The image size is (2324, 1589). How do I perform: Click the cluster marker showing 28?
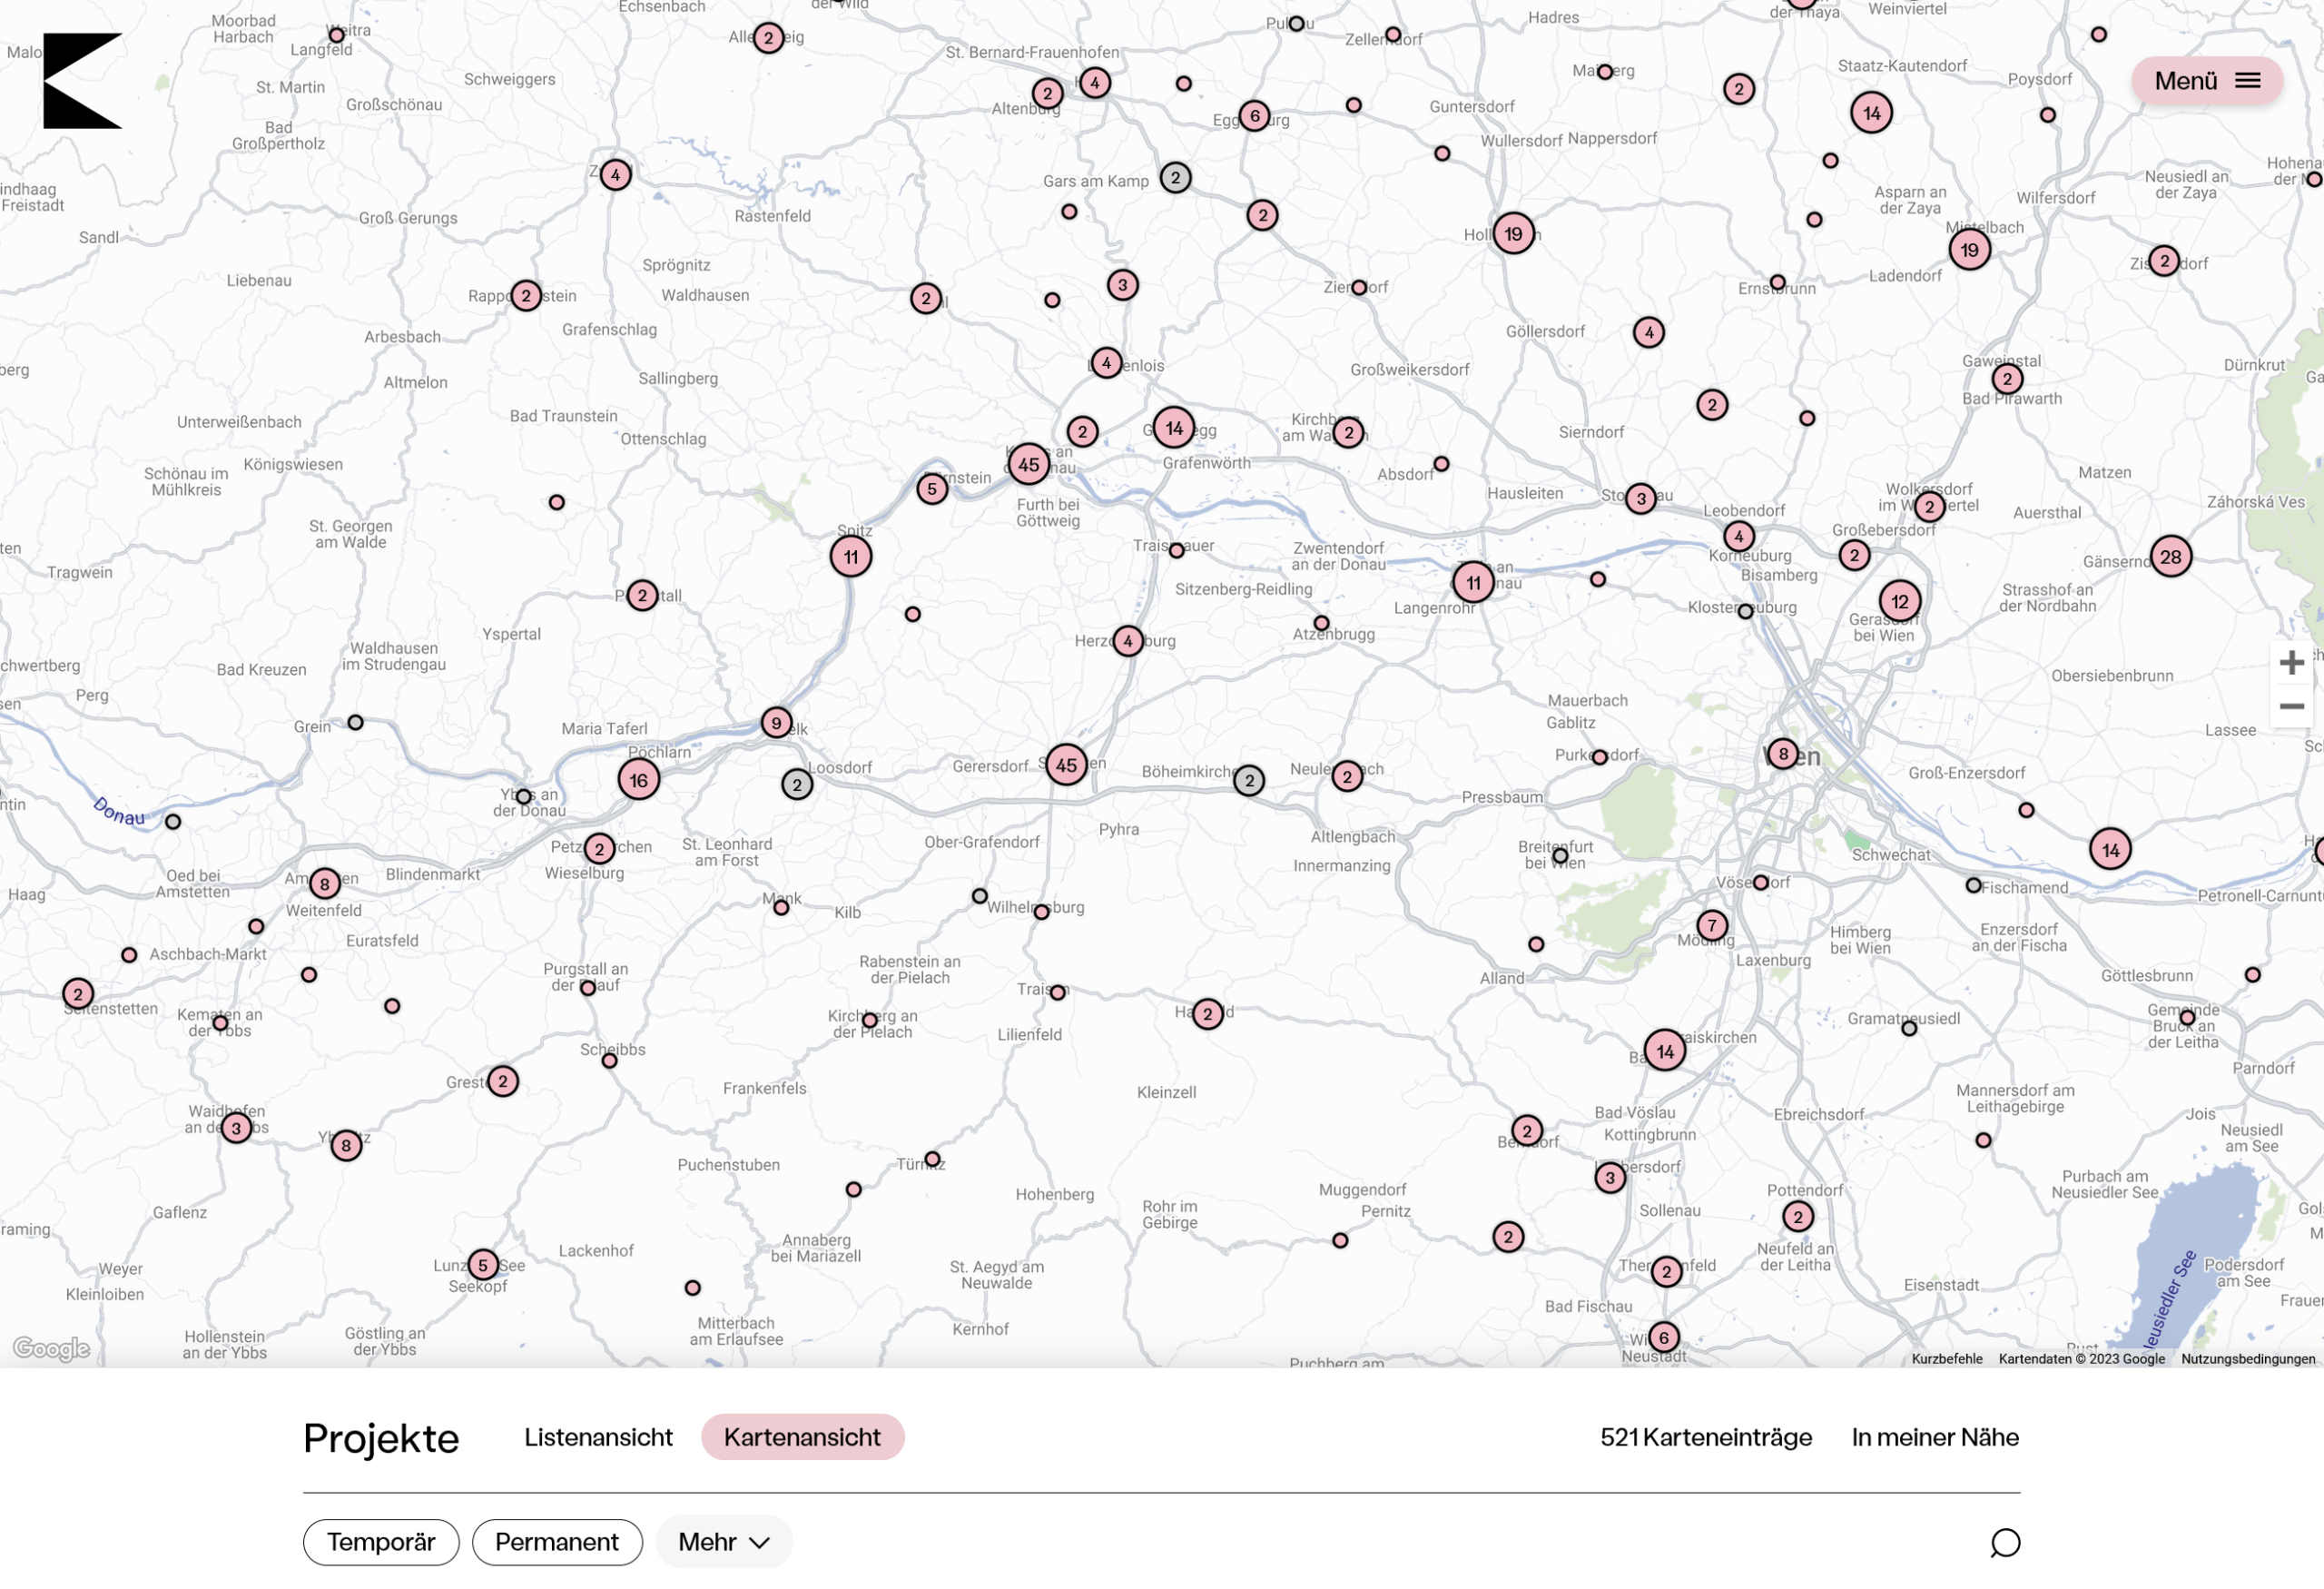tap(2170, 557)
